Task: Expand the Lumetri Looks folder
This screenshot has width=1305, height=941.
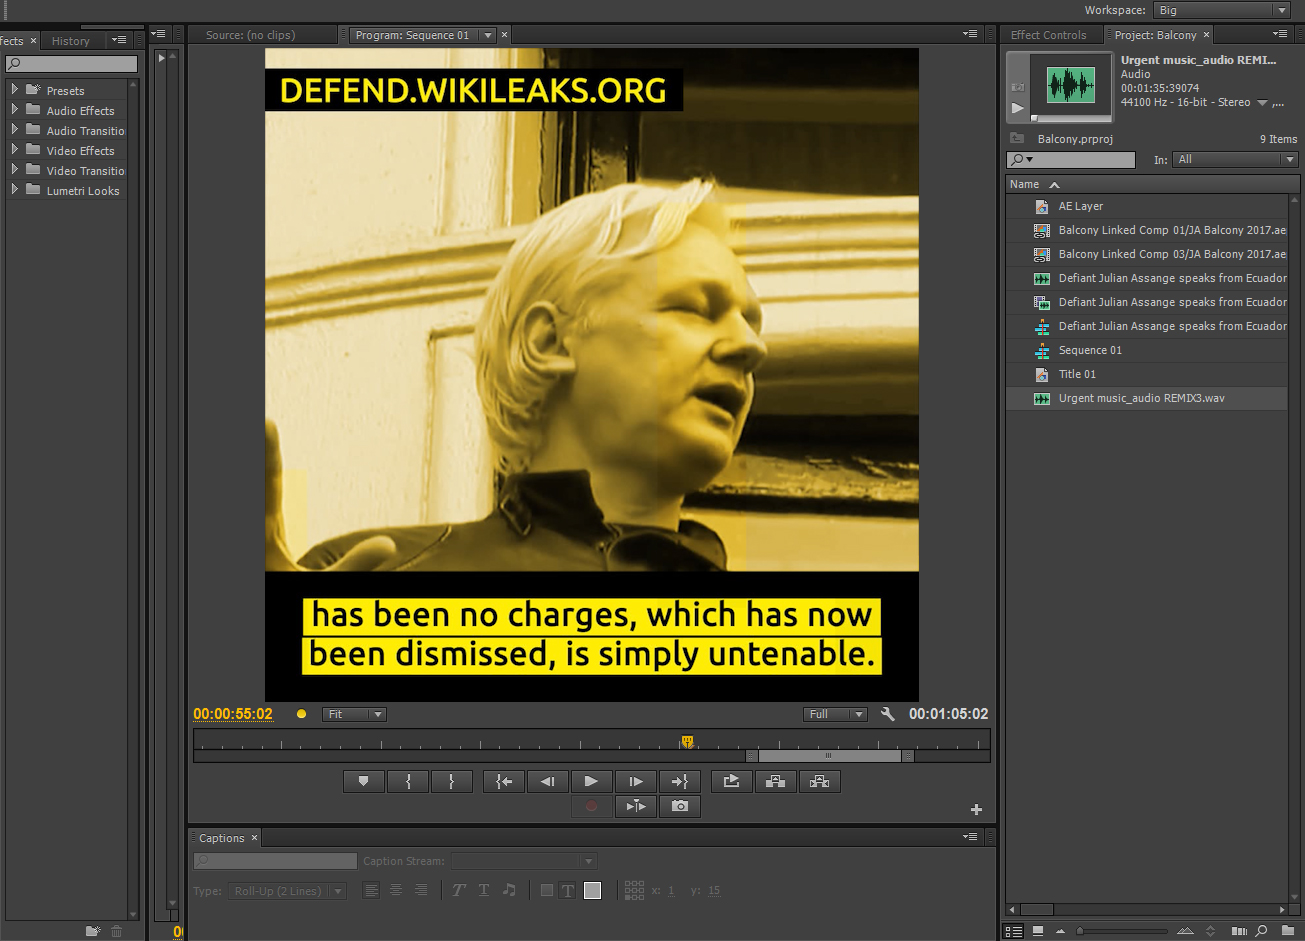Action: click(15, 190)
